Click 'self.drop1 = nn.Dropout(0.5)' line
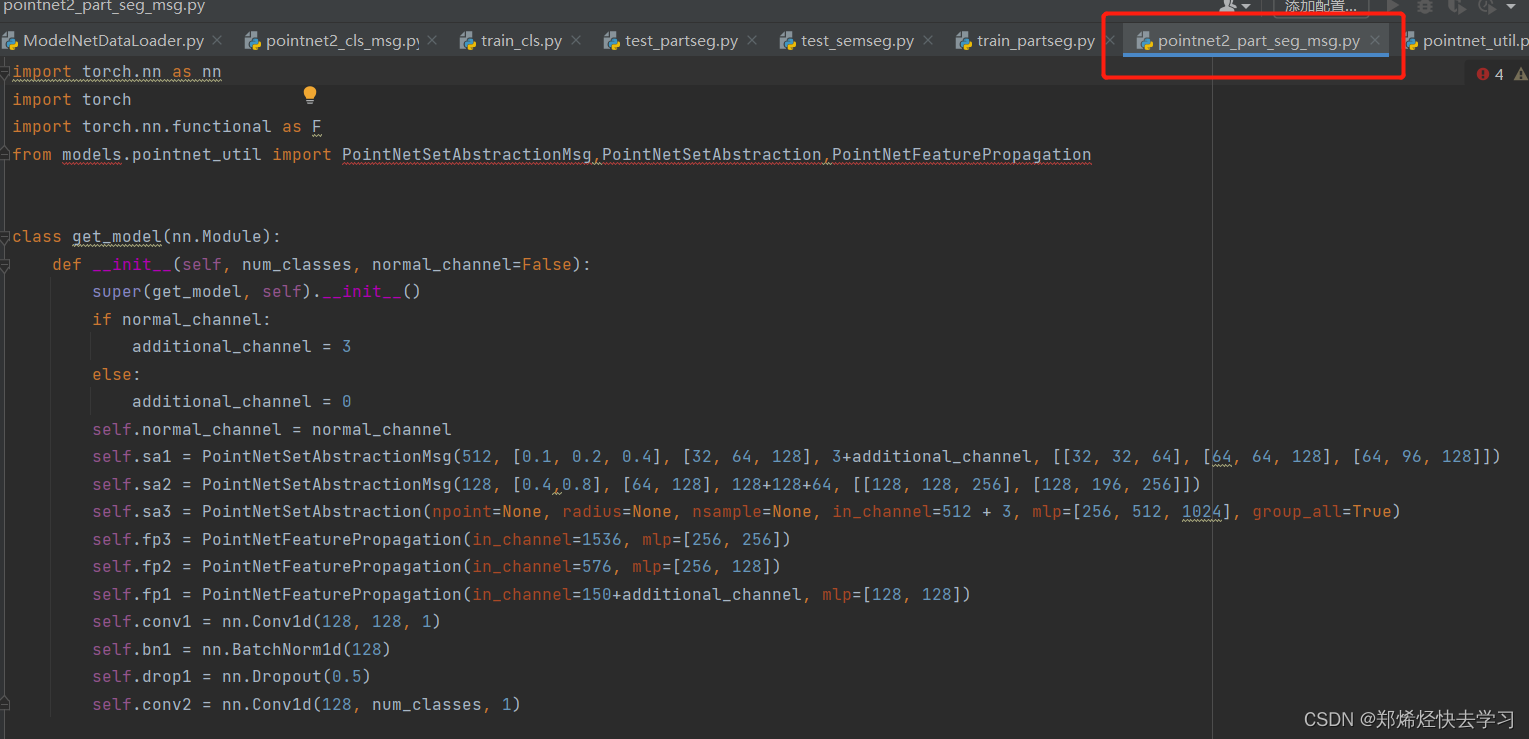The height and width of the screenshot is (739, 1529). (x=232, y=677)
